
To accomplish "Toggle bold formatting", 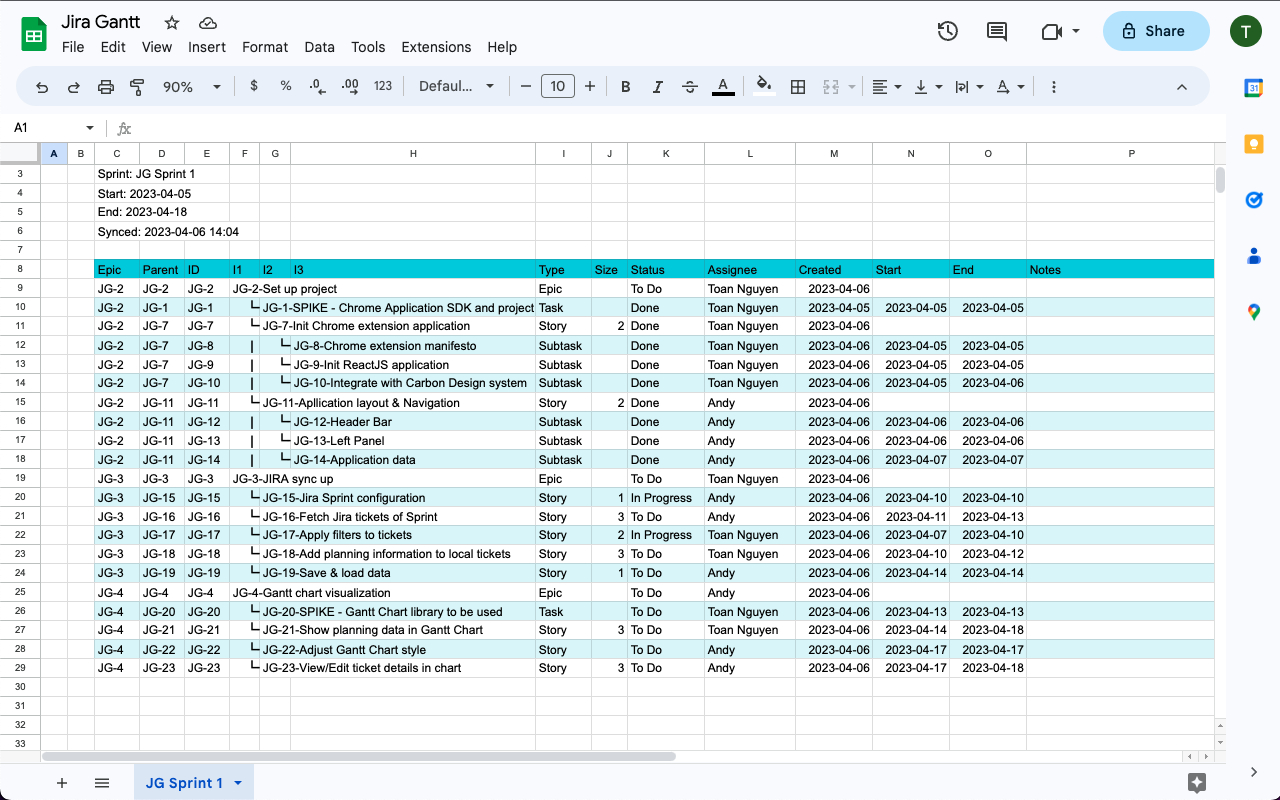I will (x=625, y=86).
